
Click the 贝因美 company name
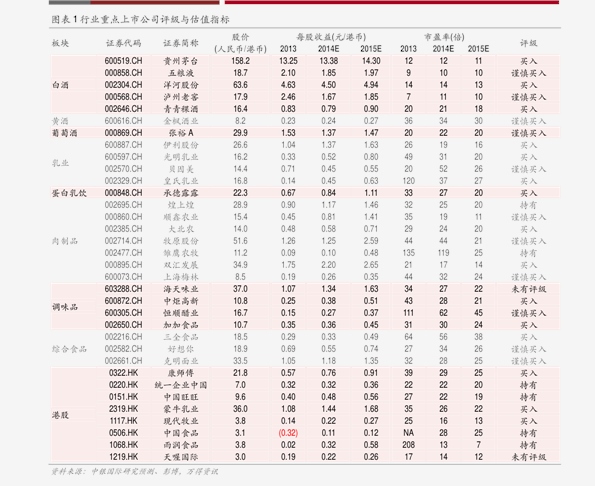(181, 169)
